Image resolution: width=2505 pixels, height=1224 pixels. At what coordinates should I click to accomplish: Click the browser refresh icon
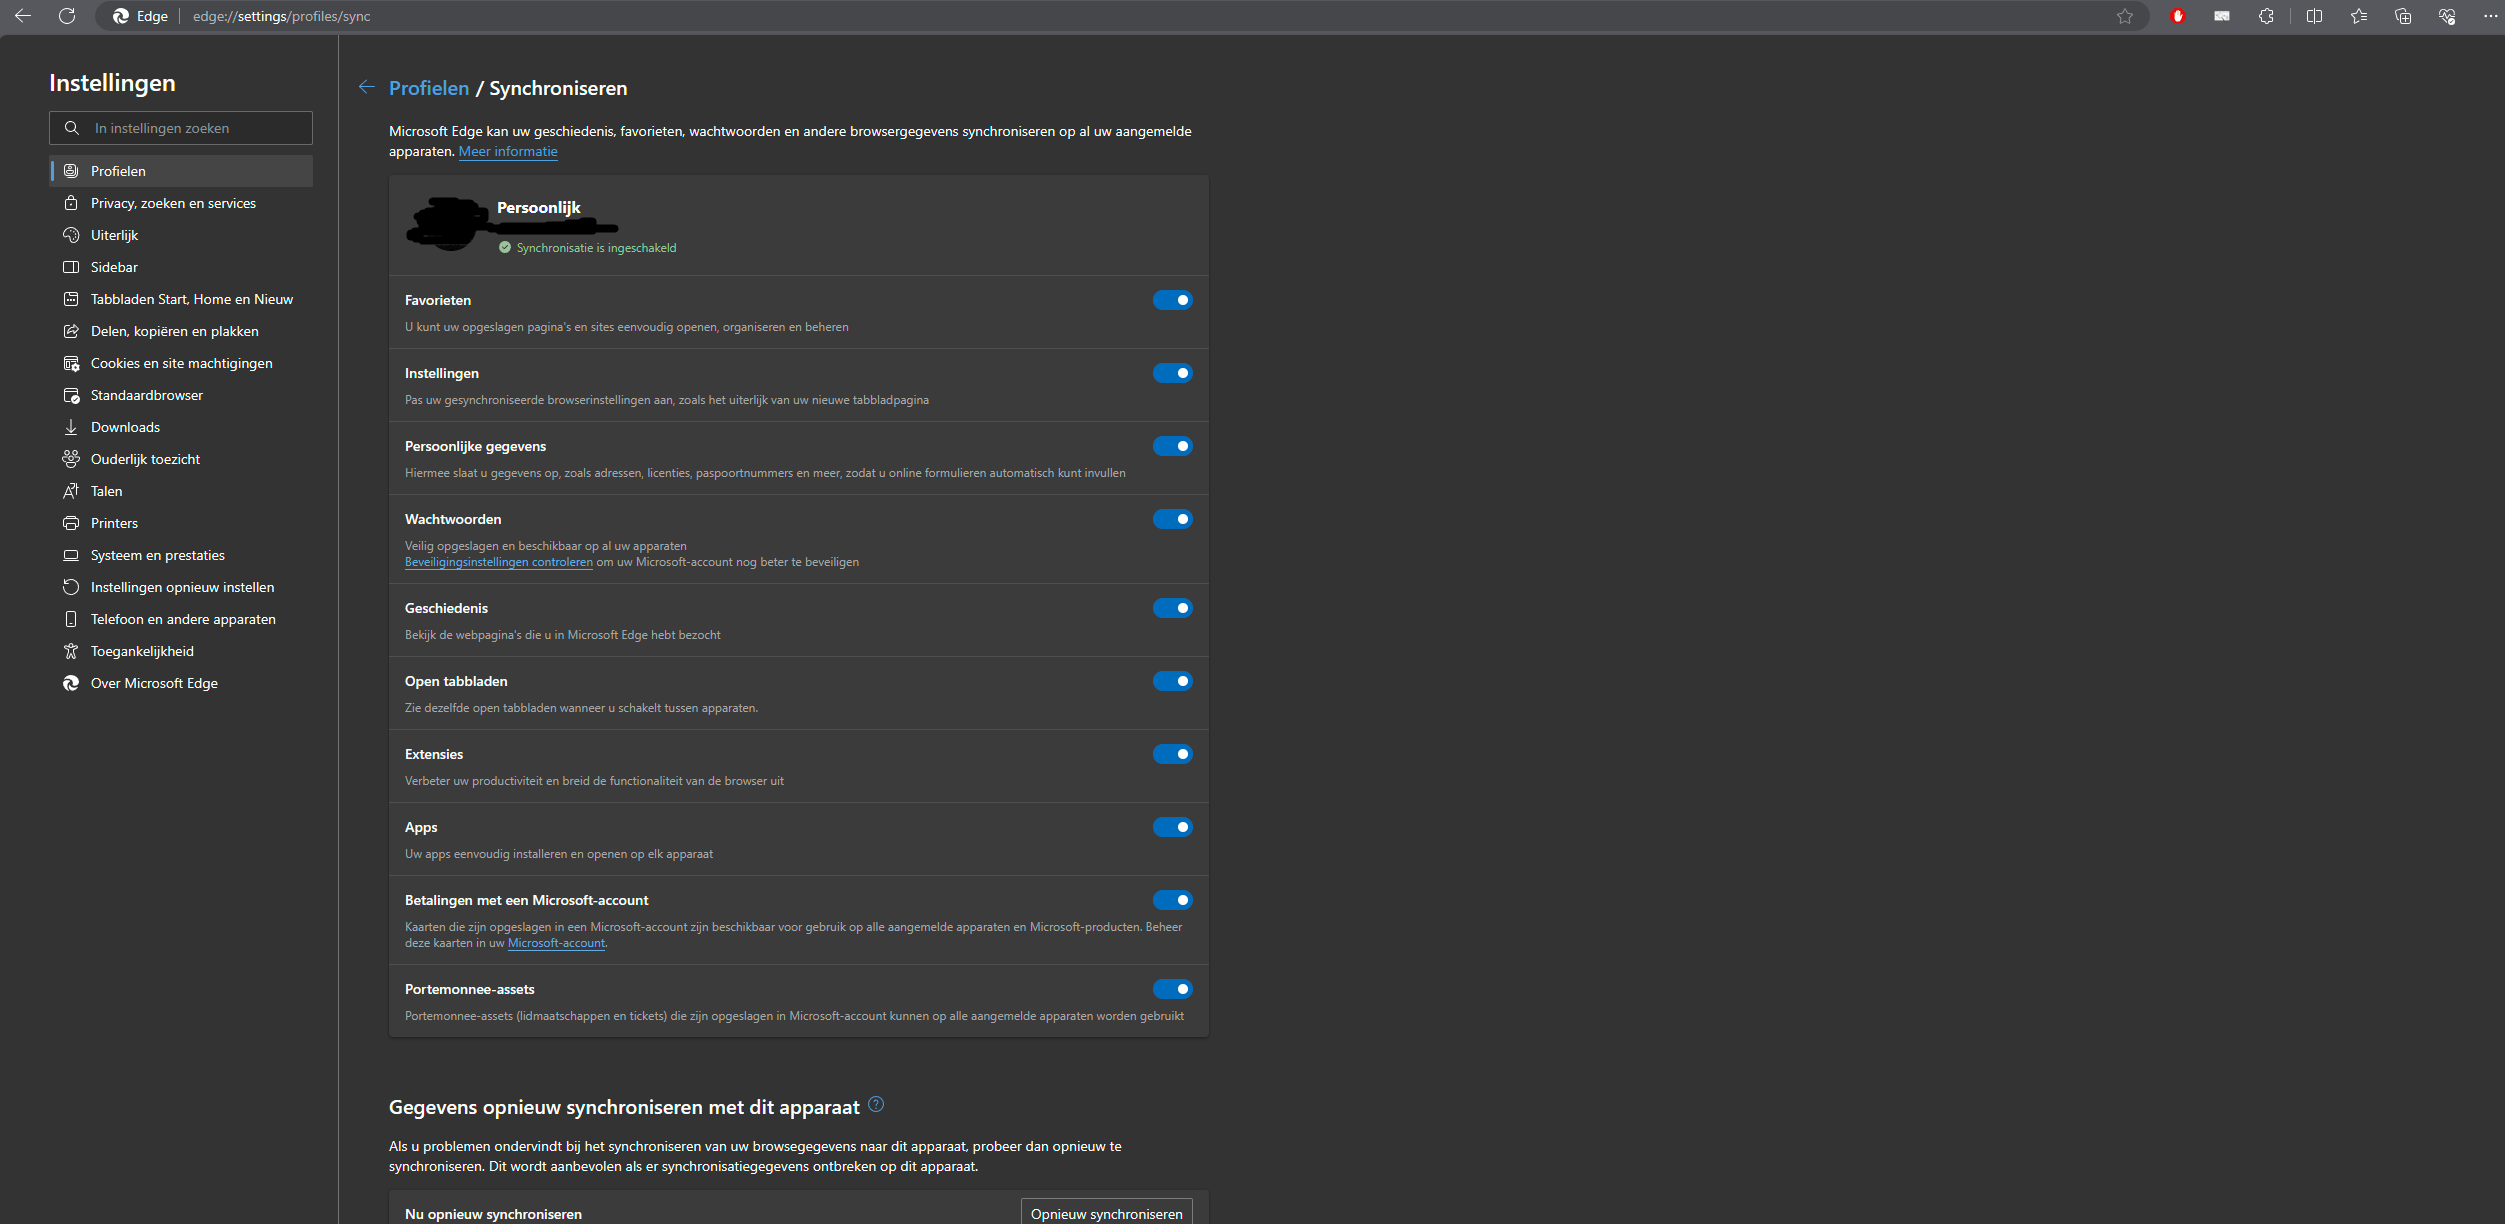click(x=67, y=16)
